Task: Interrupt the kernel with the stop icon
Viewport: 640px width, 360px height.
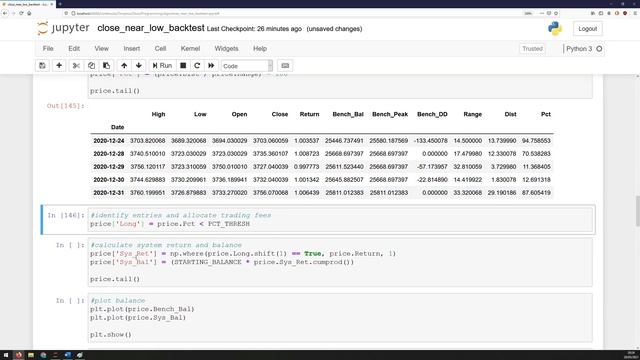Action: pyautogui.click(x=183, y=66)
